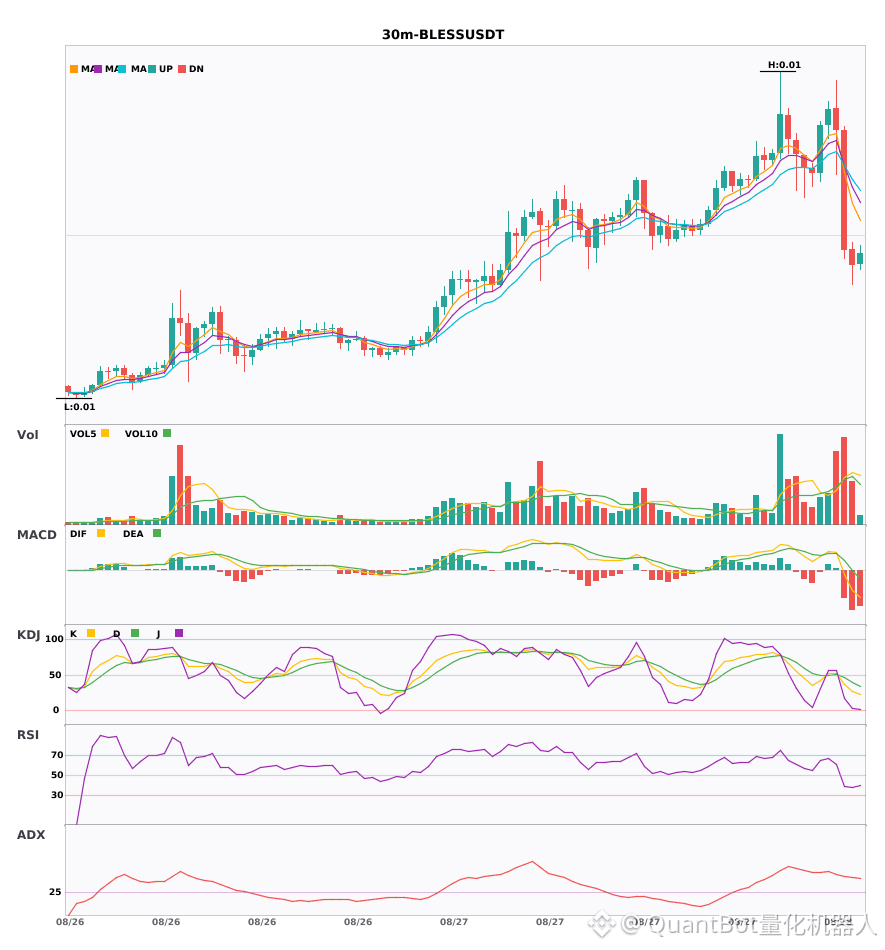Click the KDJ axis value 0

click(x=56, y=710)
